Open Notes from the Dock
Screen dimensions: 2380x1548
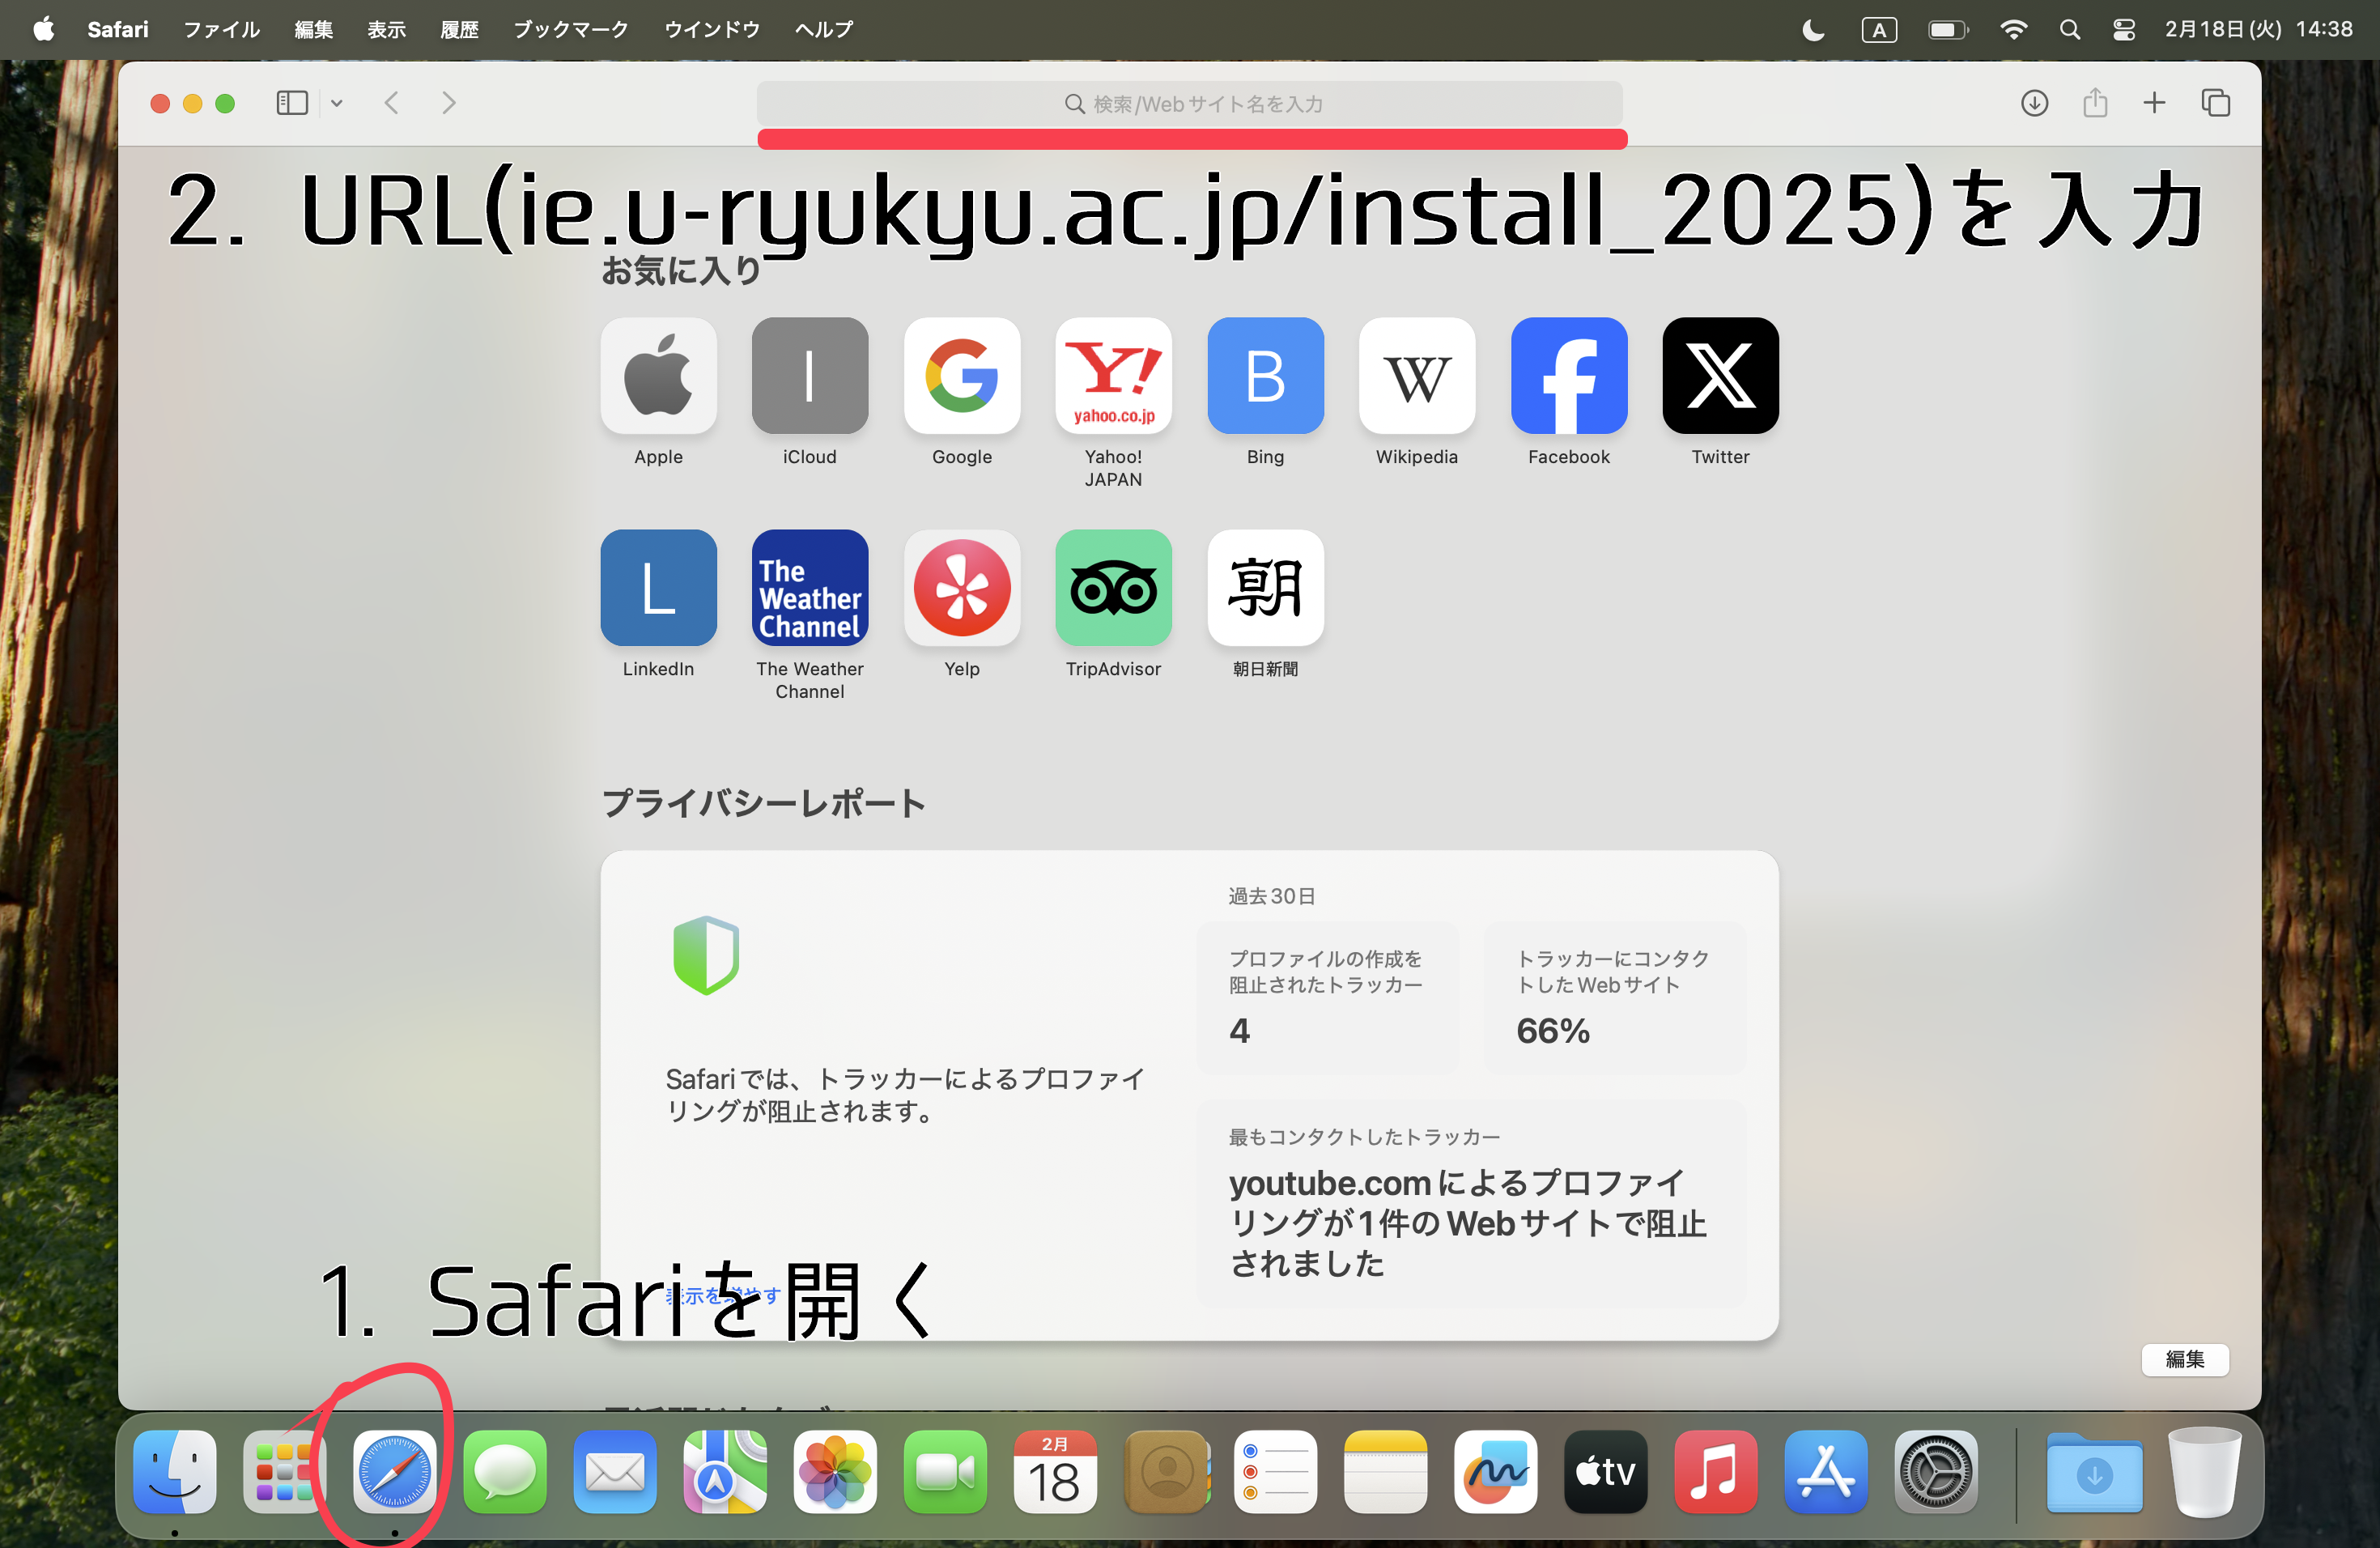tap(1385, 1471)
